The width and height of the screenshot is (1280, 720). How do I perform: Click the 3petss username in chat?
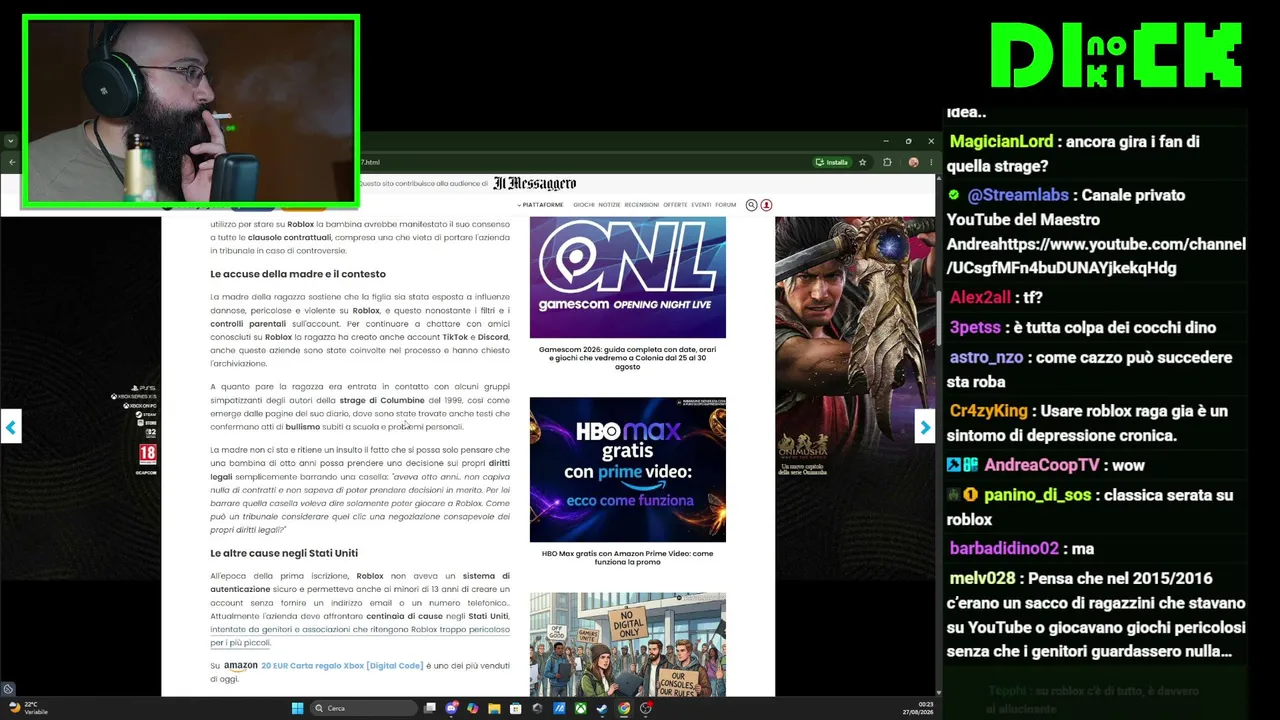click(x=975, y=328)
